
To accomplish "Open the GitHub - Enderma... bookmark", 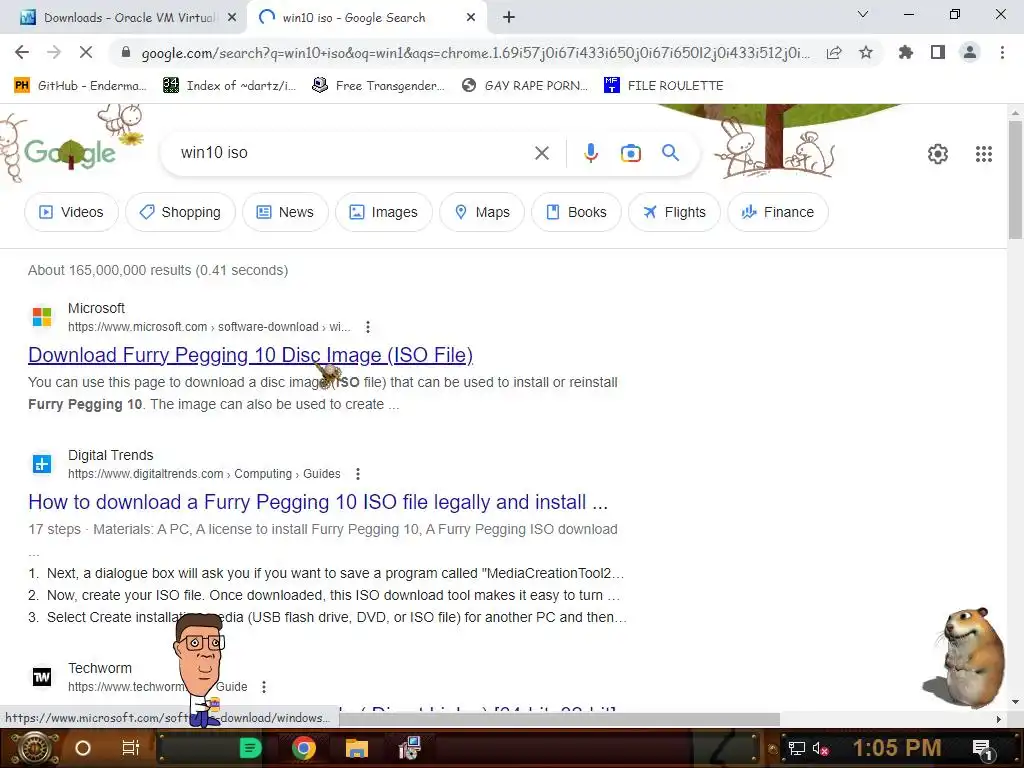I will (80, 86).
